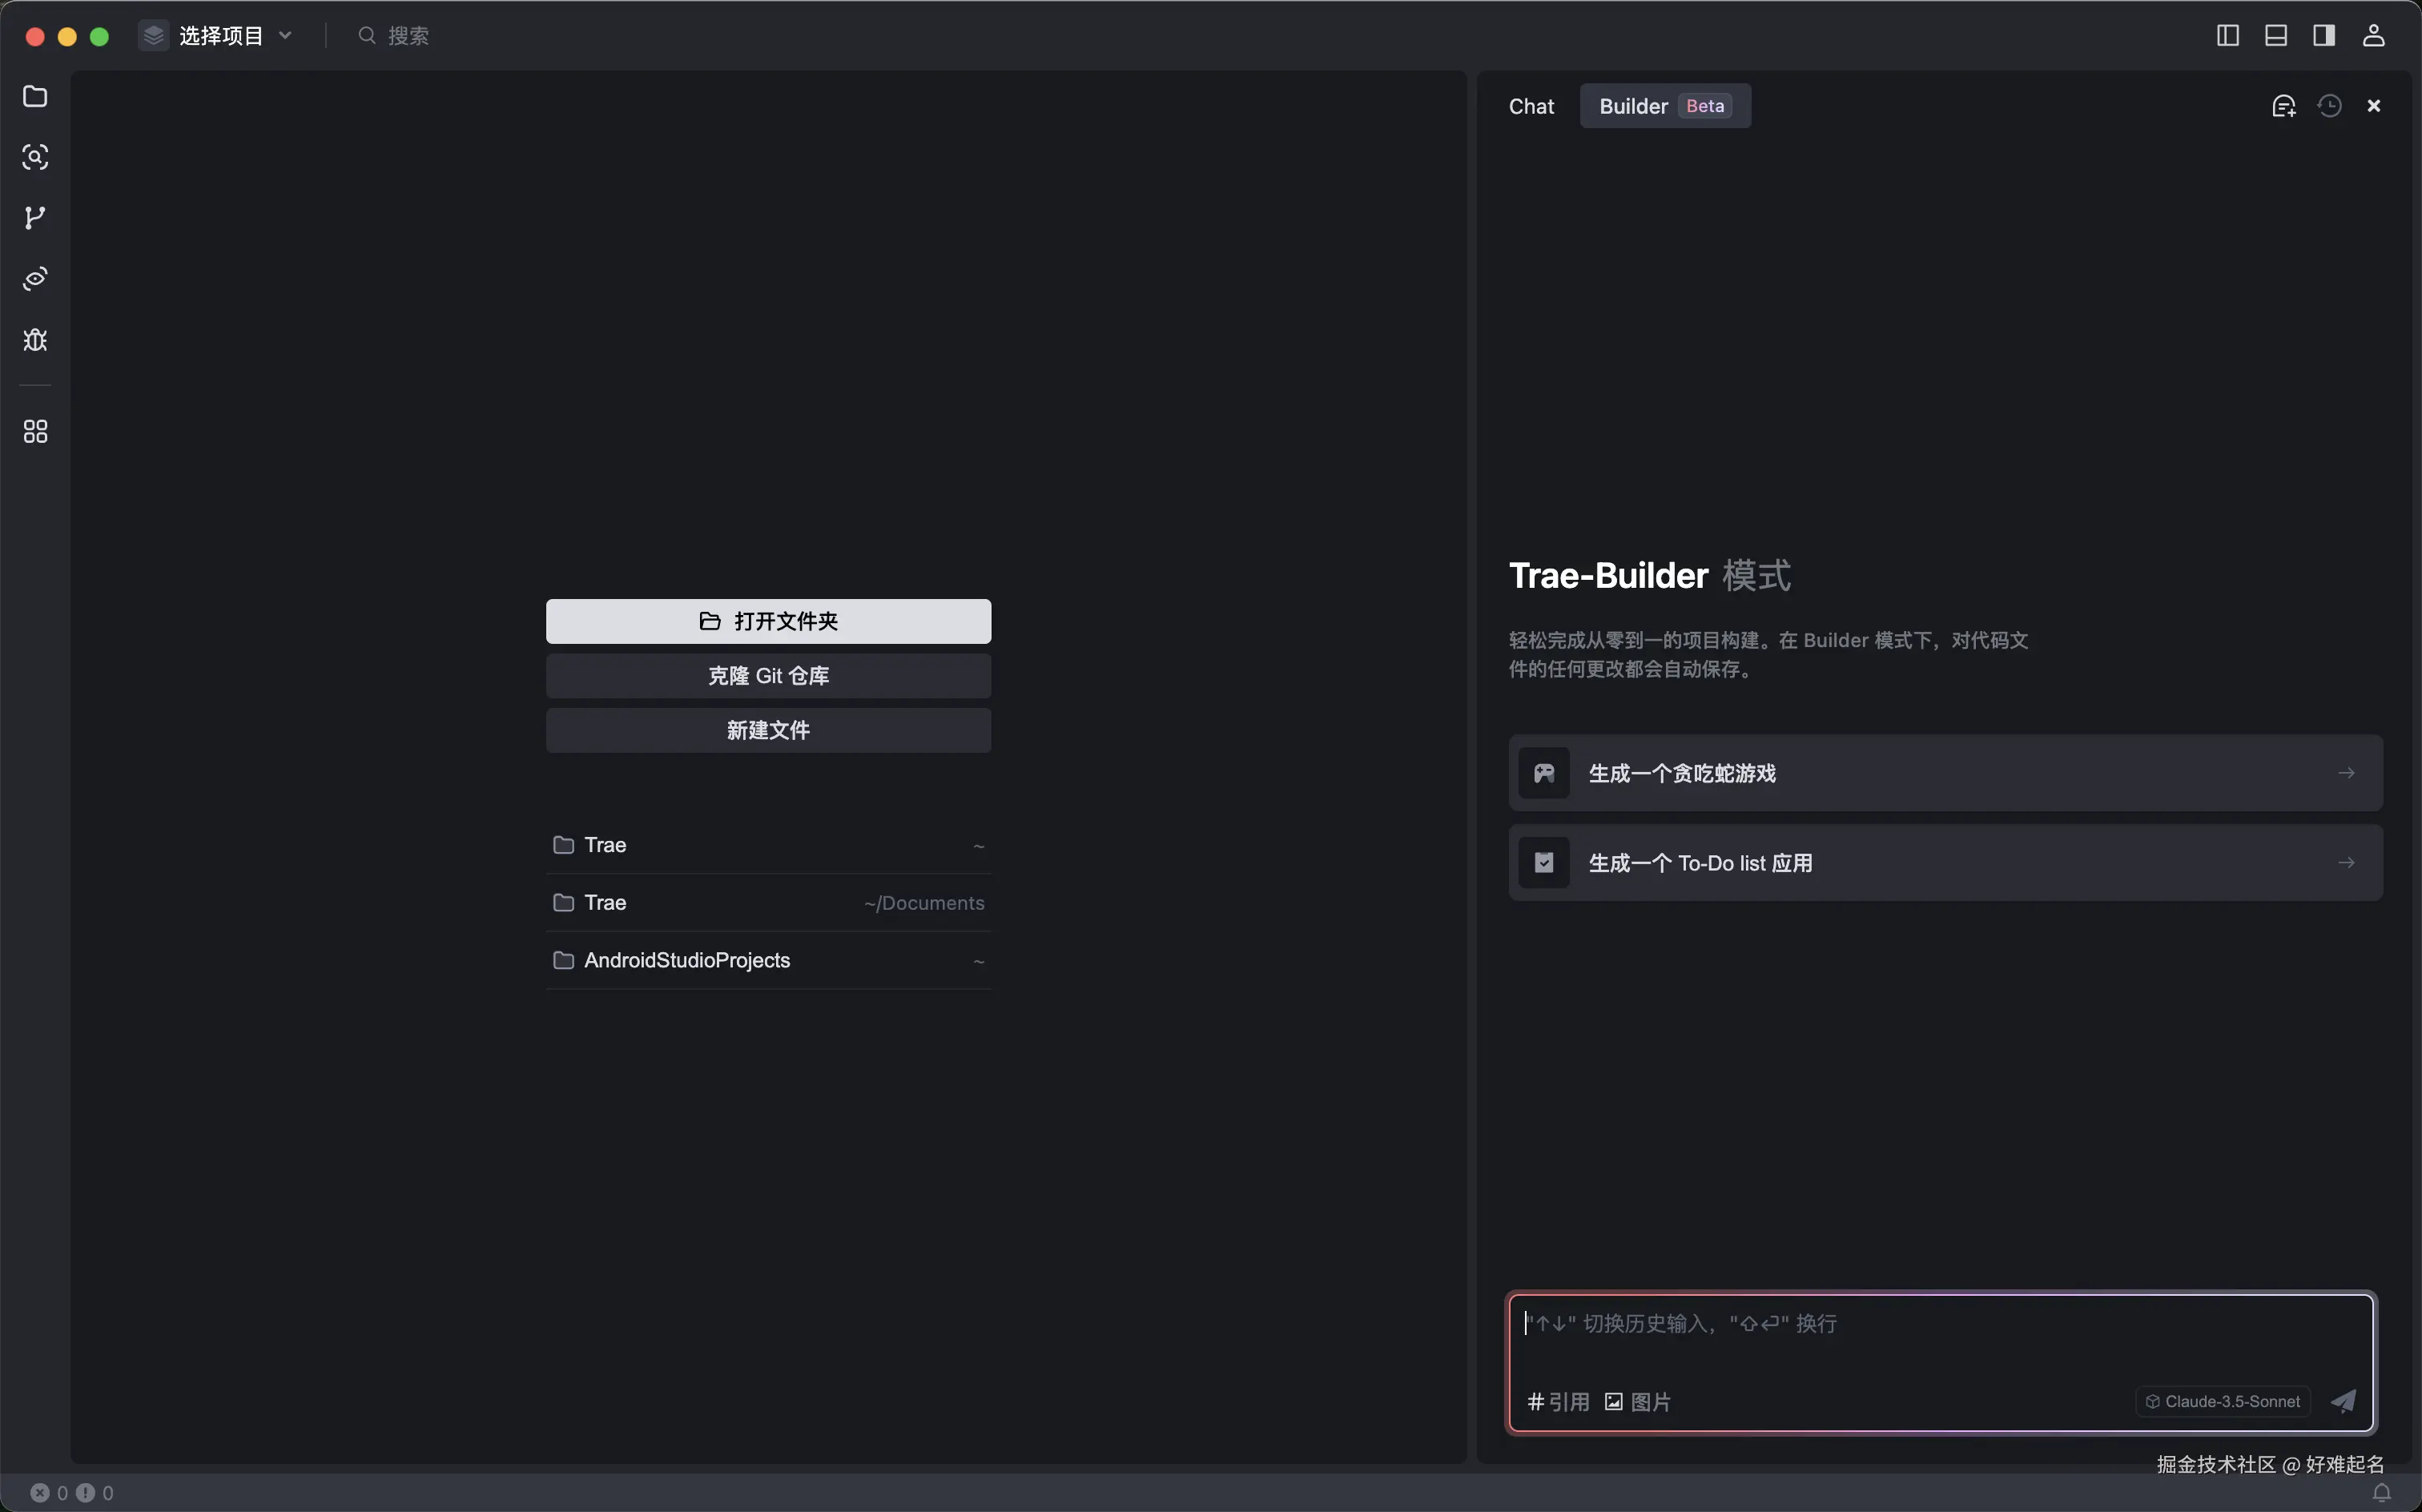Open the file explorer sidebar icon
This screenshot has height=1512, width=2422.
[x=35, y=96]
